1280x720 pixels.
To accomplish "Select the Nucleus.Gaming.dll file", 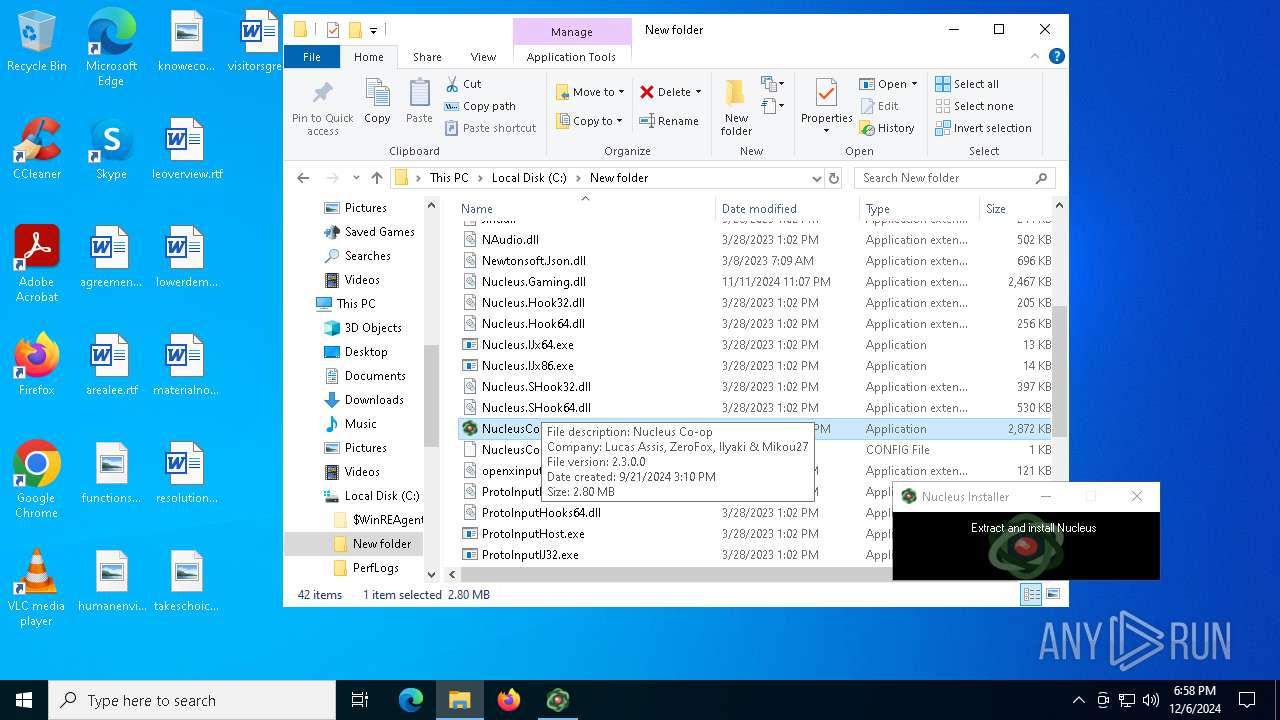I will click(x=533, y=282).
